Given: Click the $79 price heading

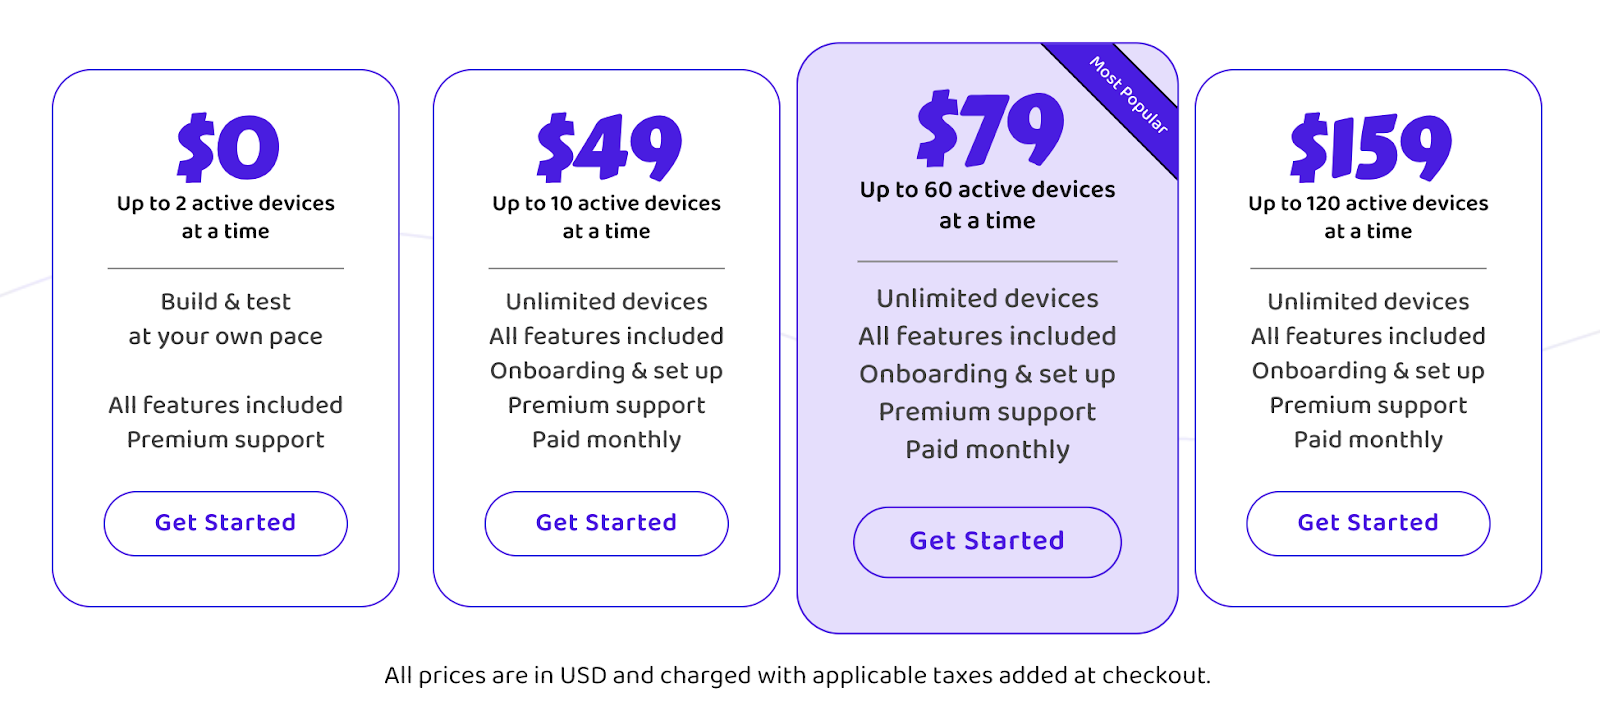Looking at the screenshot, I should click(990, 130).
